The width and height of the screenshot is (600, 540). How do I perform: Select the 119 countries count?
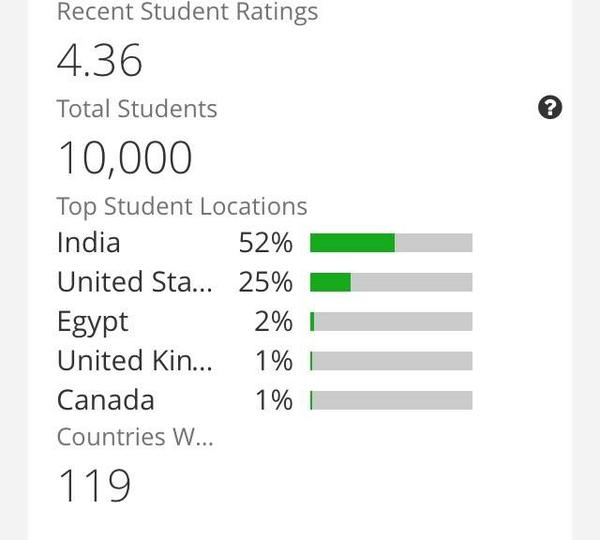(x=94, y=485)
